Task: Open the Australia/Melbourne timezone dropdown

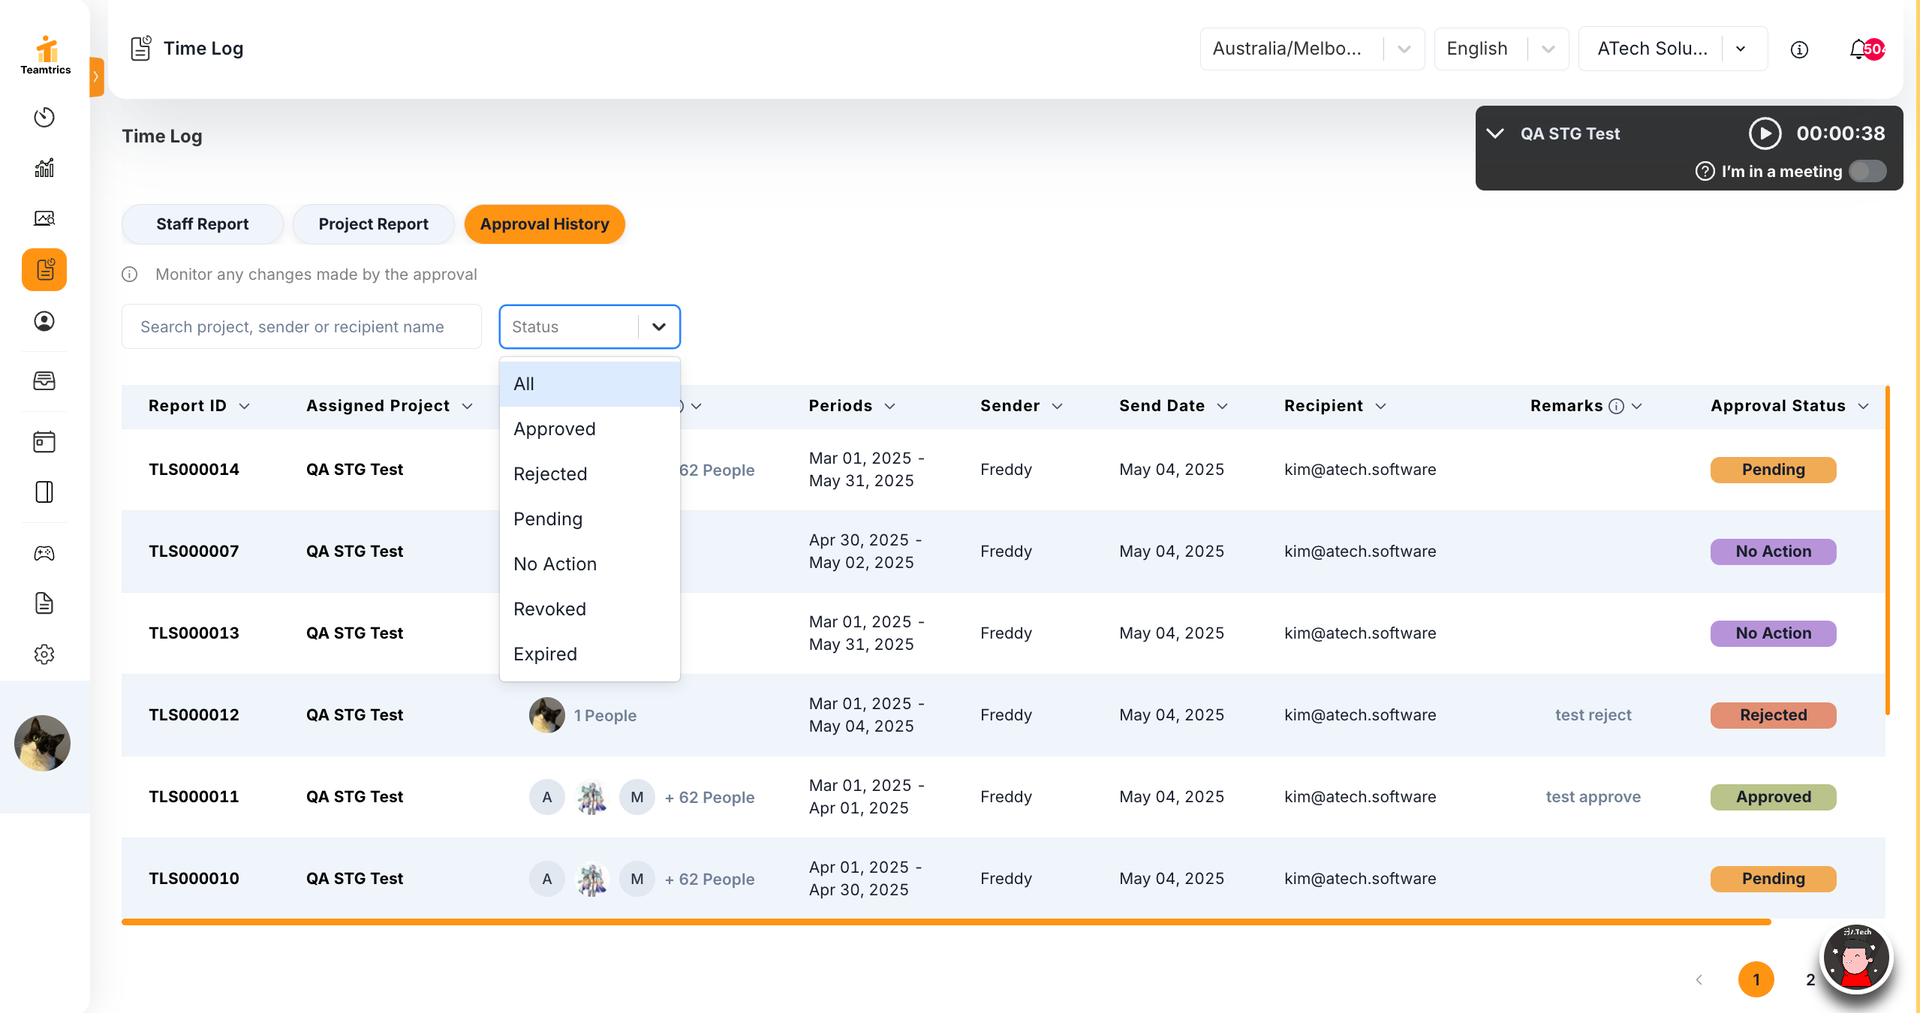Action: point(1312,49)
